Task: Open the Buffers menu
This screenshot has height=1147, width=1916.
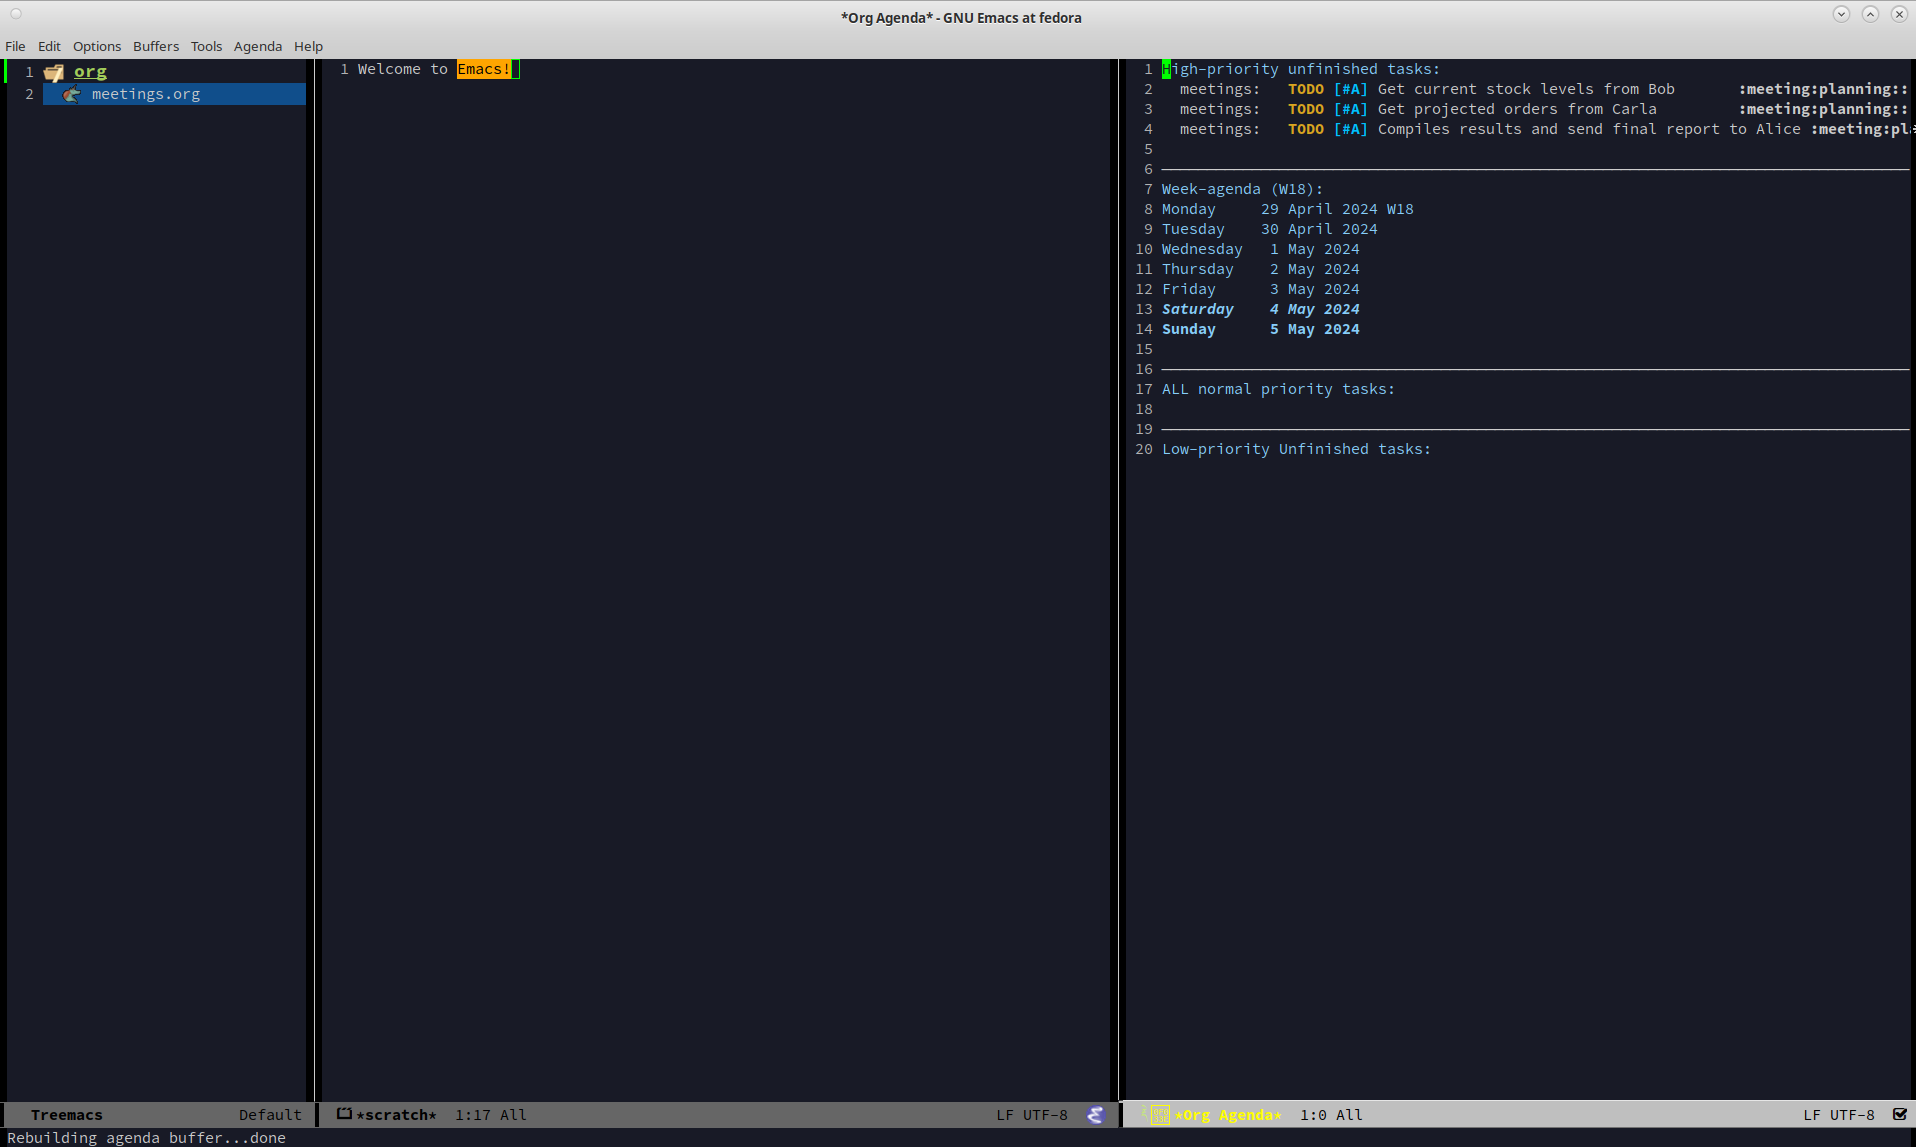Action: click(x=156, y=46)
